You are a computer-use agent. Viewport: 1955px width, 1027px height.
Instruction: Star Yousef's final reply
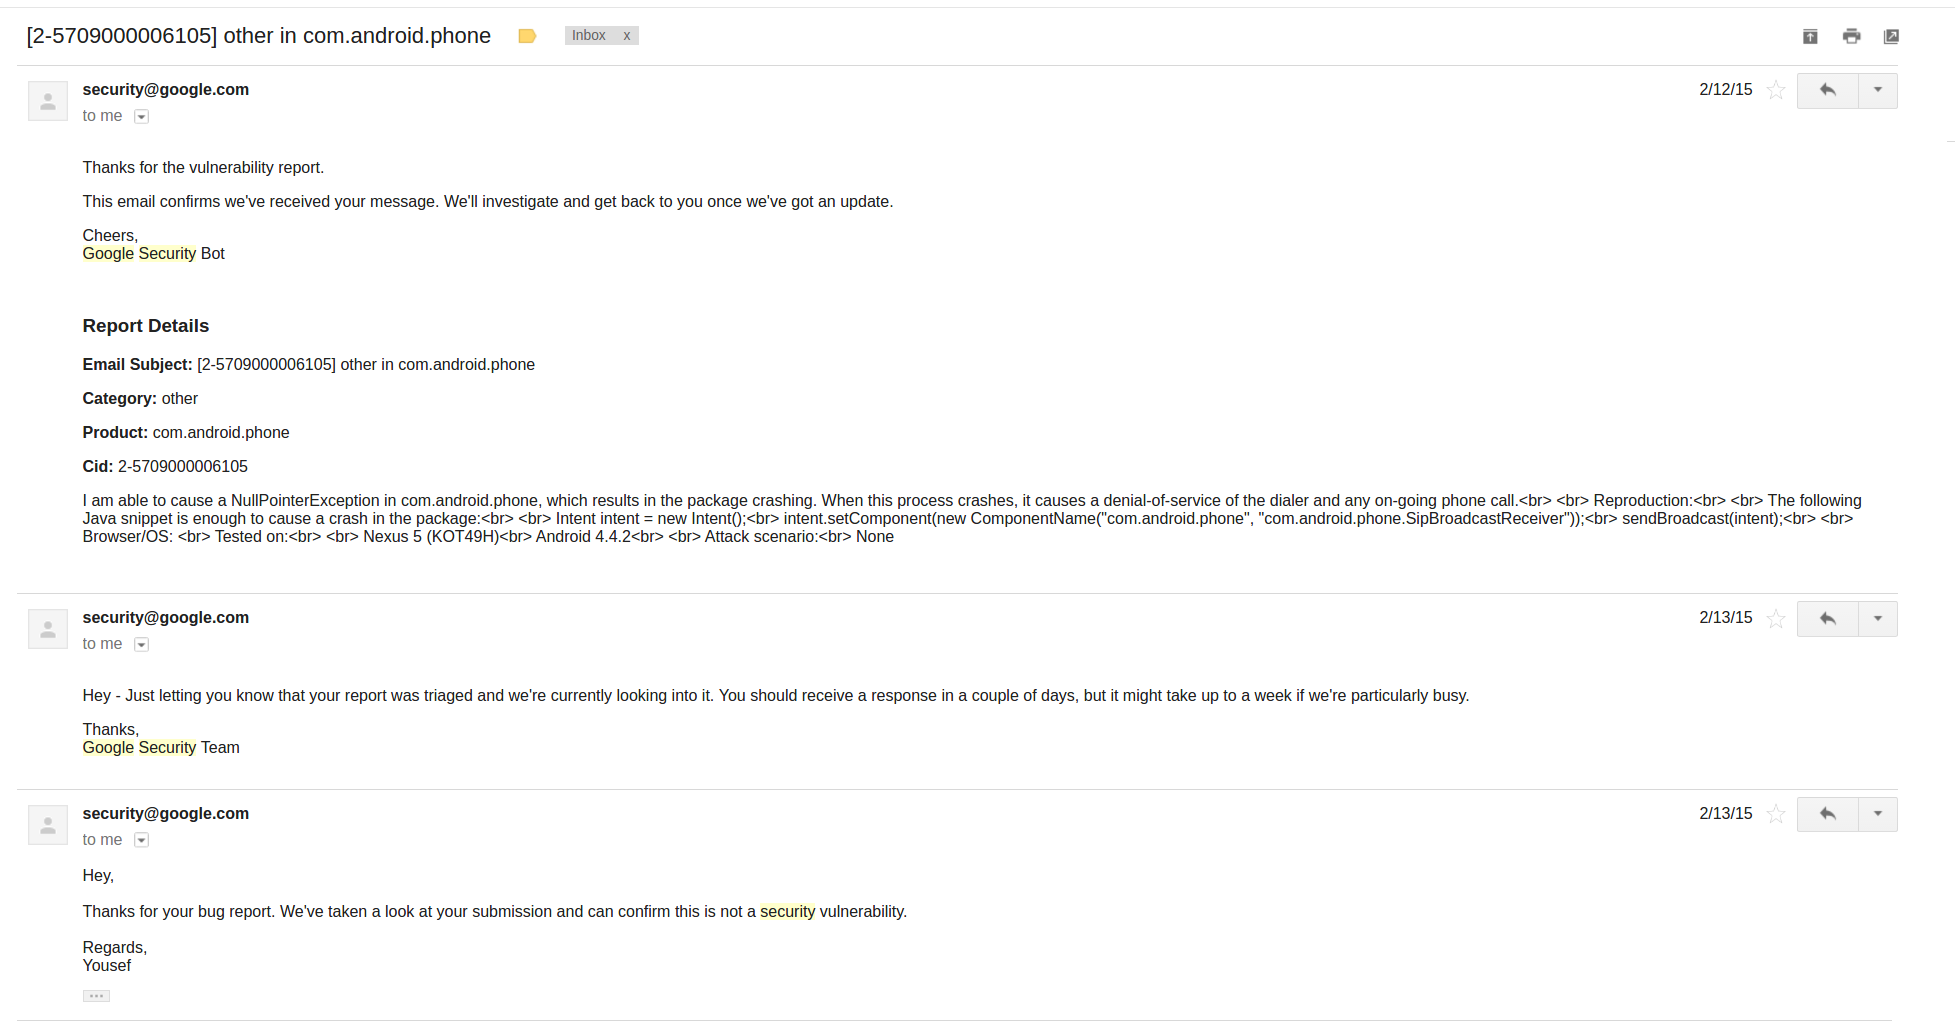(1776, 814)
